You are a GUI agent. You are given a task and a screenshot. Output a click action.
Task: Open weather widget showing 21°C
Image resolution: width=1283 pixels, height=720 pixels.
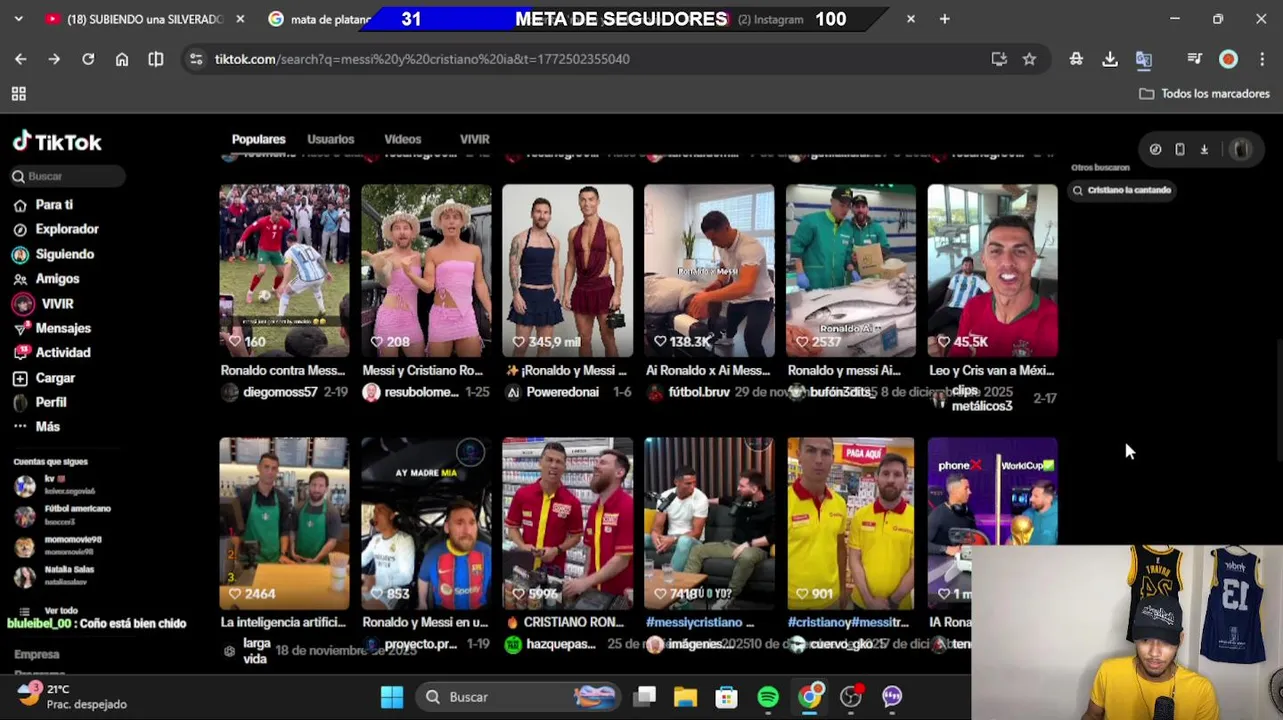coord(72,697)
